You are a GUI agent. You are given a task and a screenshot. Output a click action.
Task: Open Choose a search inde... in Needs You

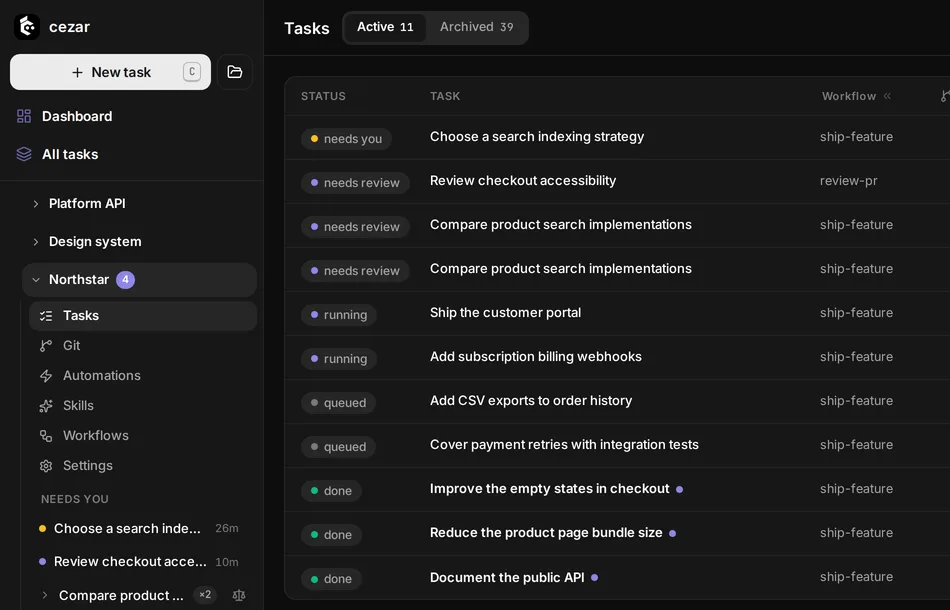[x=127, y=529]
